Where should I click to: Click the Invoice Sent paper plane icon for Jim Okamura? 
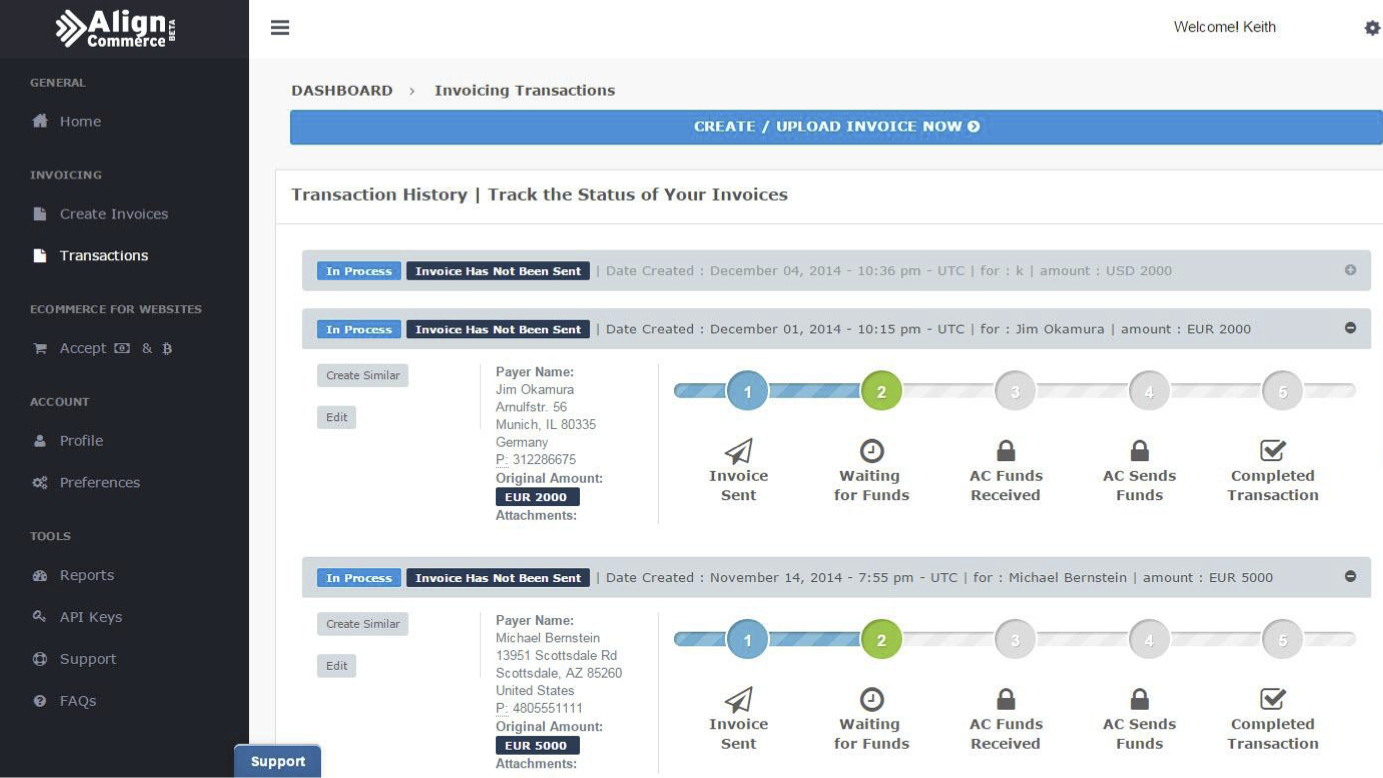(x=738, y=451)
